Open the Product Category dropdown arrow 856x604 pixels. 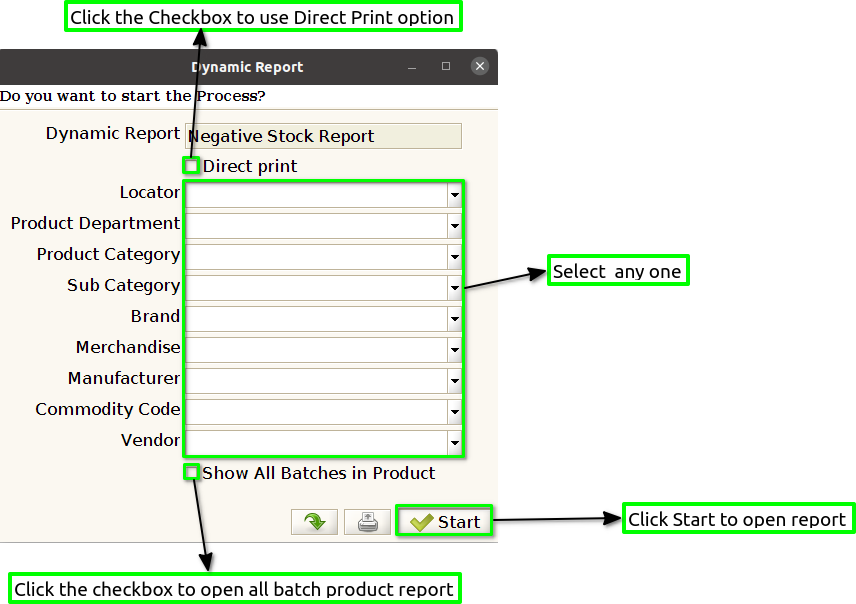pyautogui.click(x=454, y=257)
